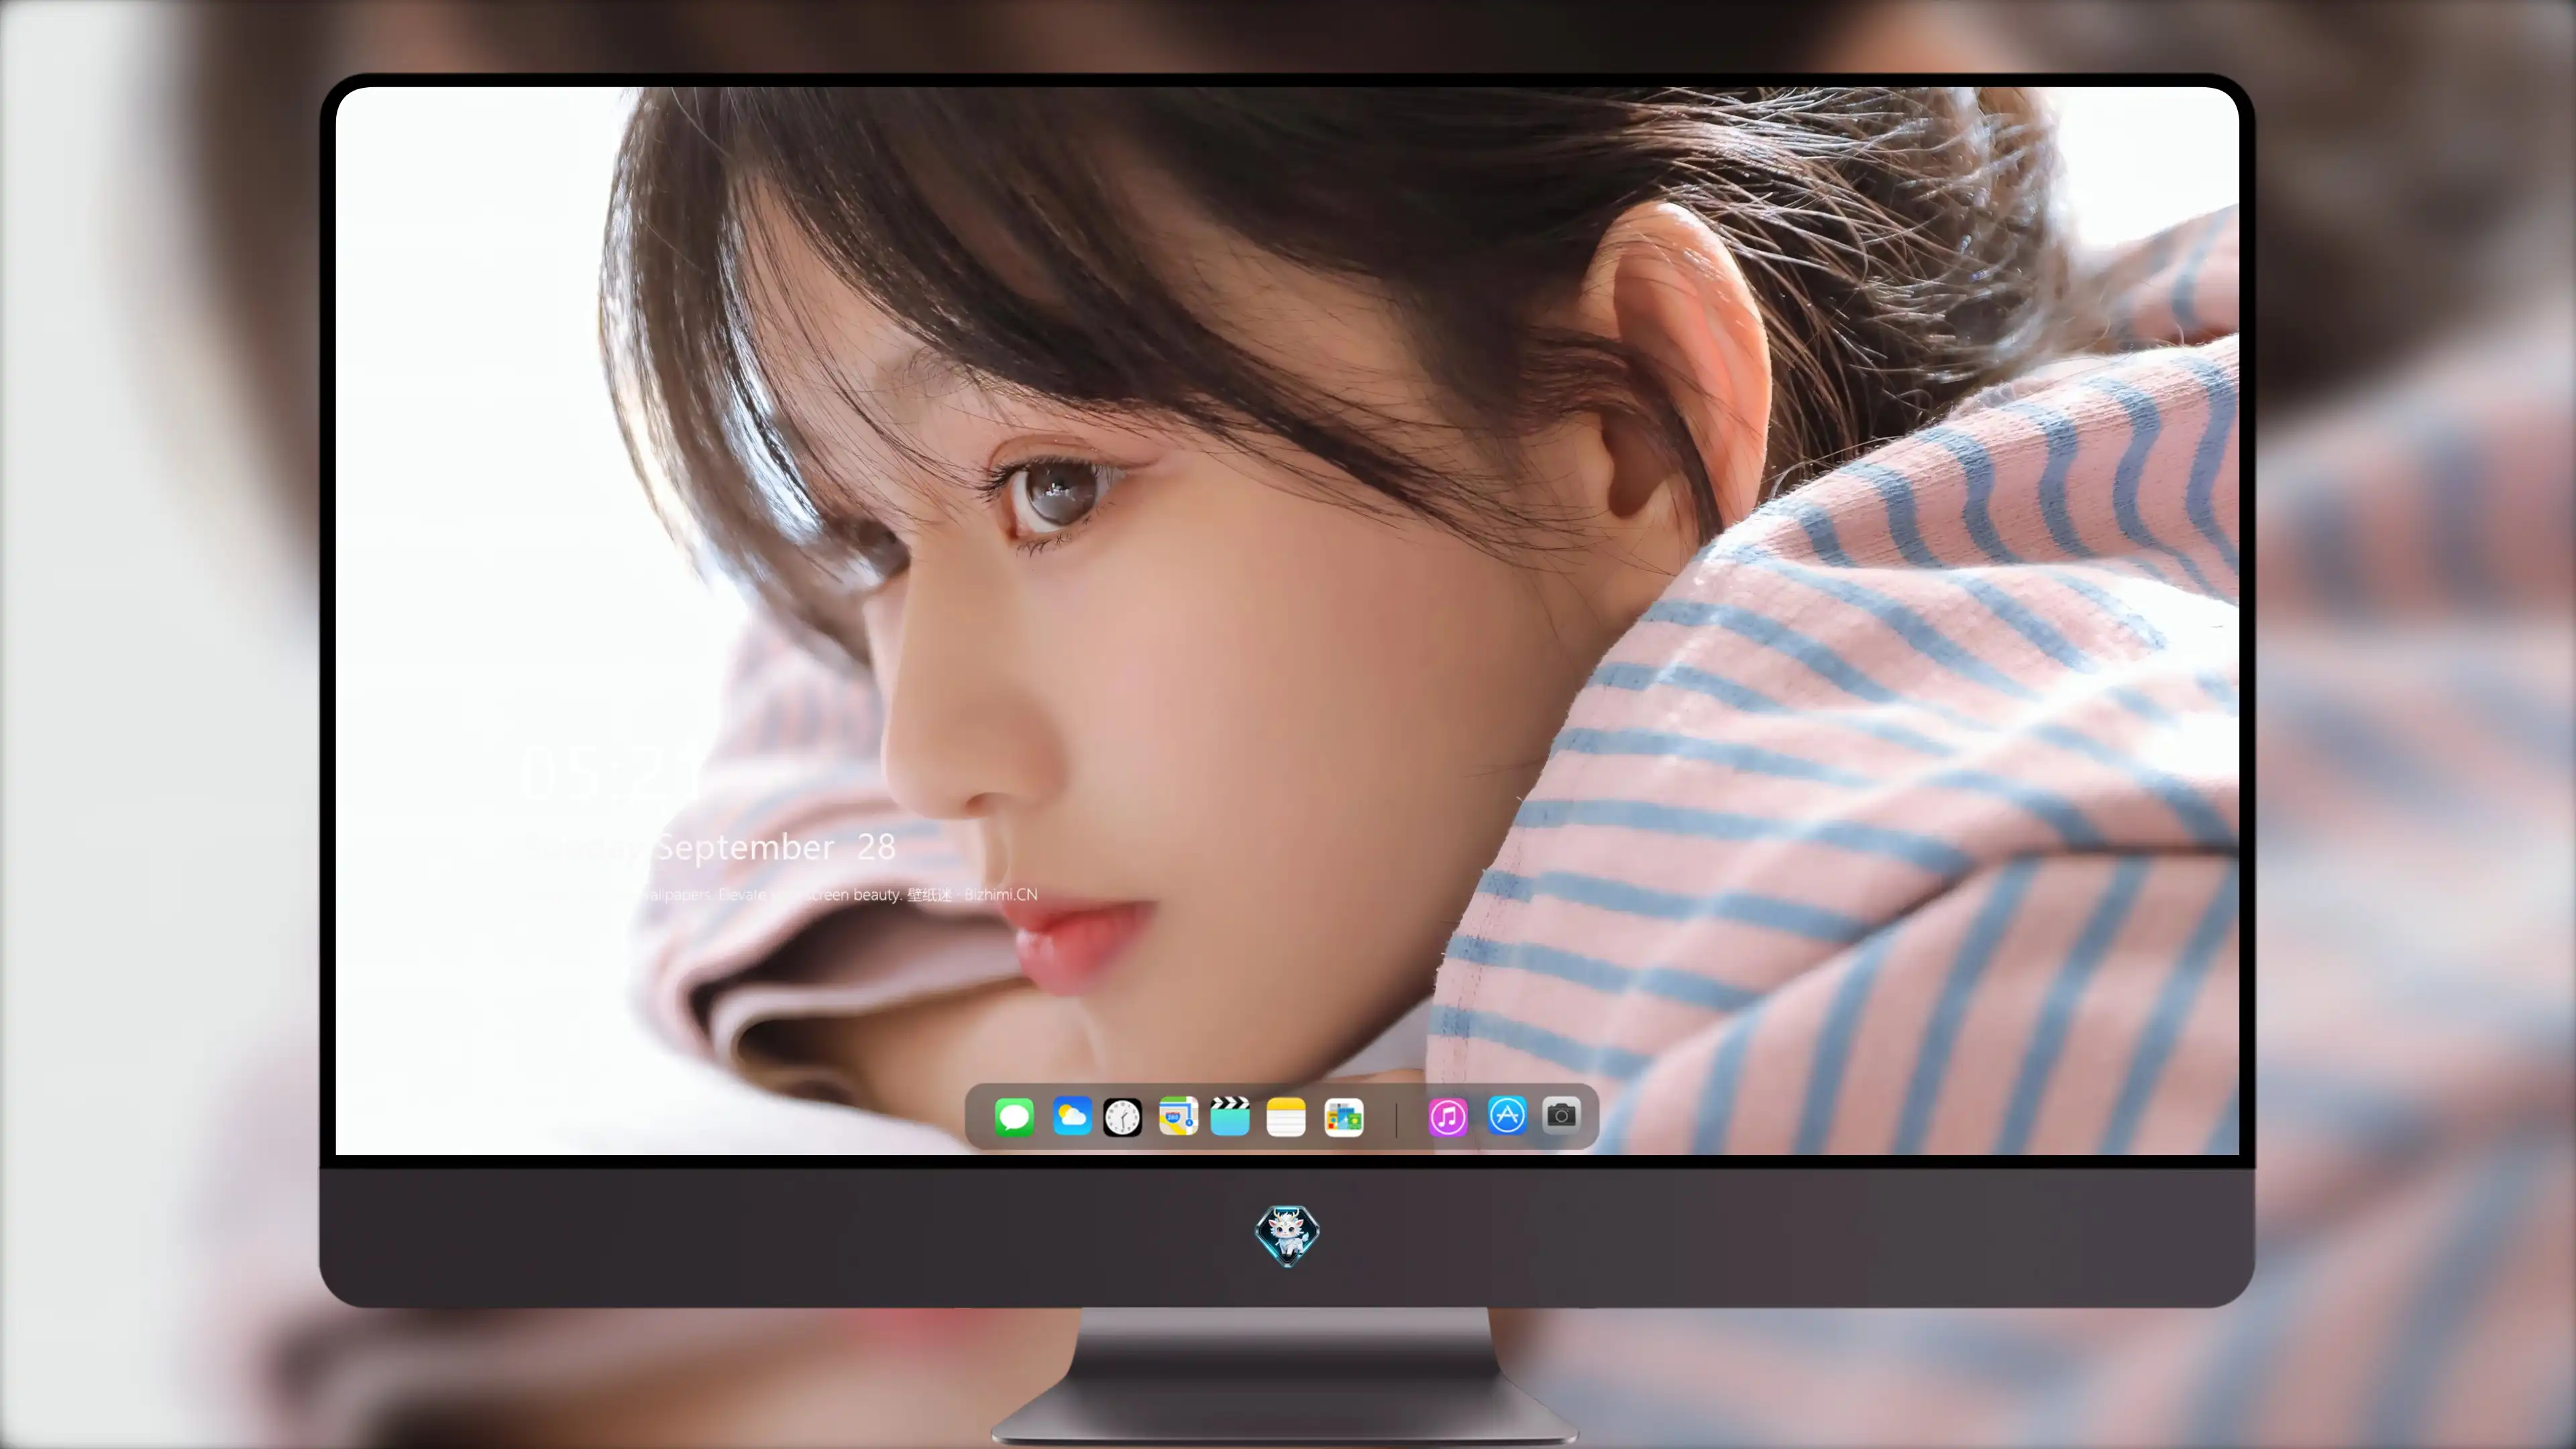Open the Maps app in dock
Image resolution: width=2576 pixels, height=1449 pixels.
point(1178,1117)
